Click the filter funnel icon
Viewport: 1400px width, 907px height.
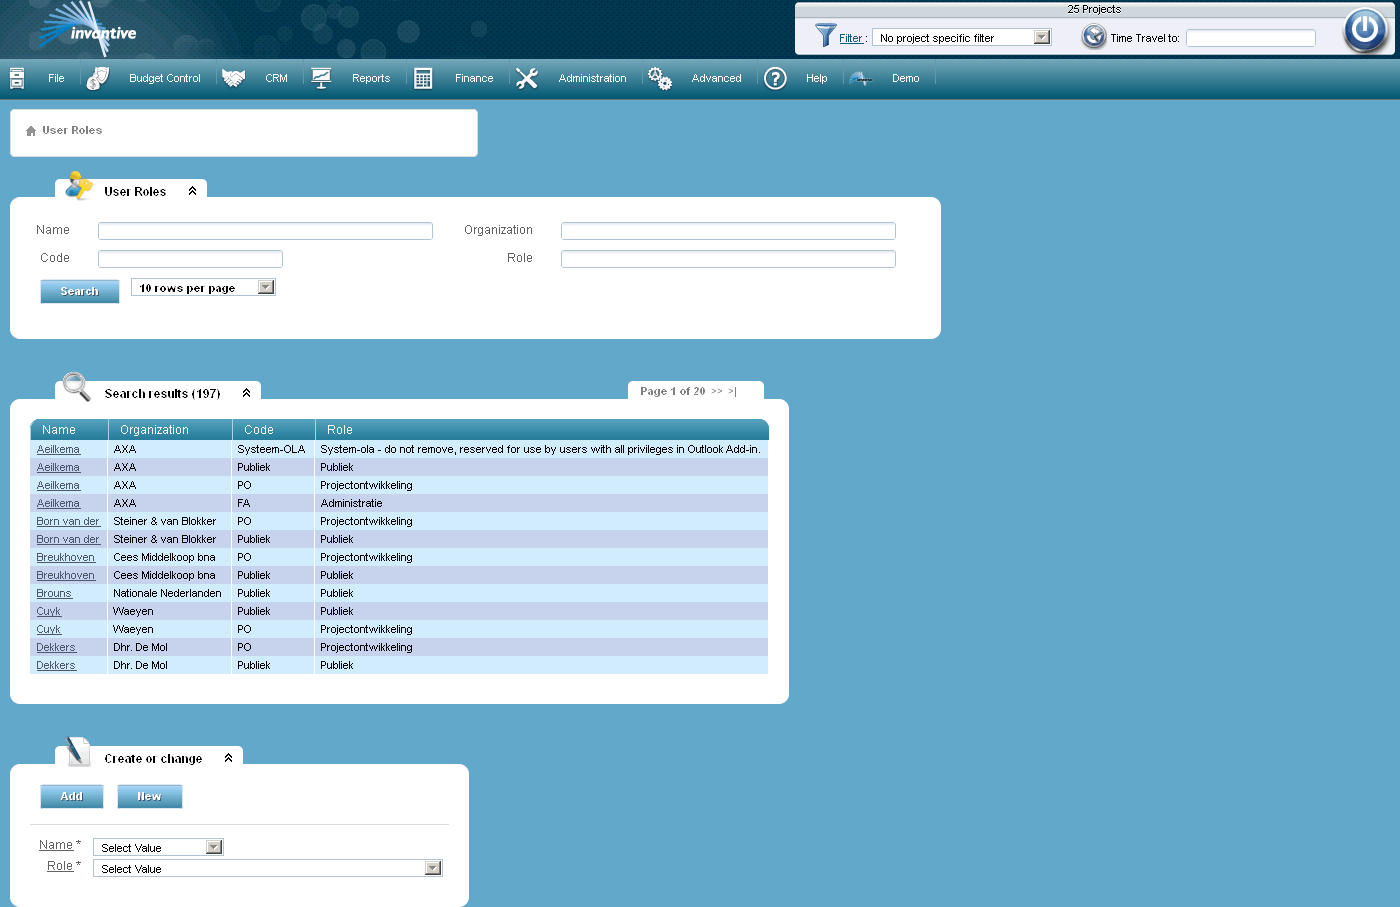coord(825,36)
